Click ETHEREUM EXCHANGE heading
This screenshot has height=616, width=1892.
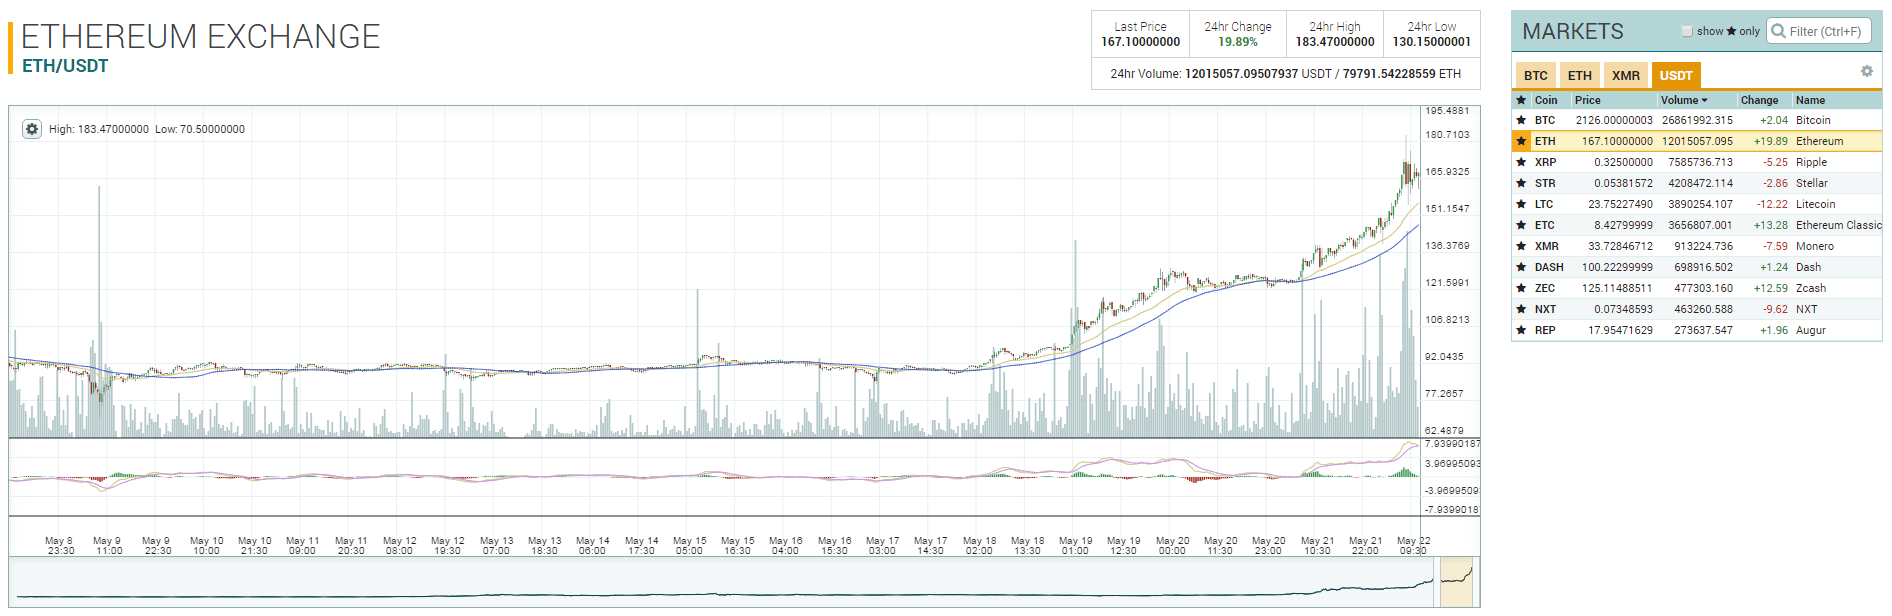(x=200, y=36)
